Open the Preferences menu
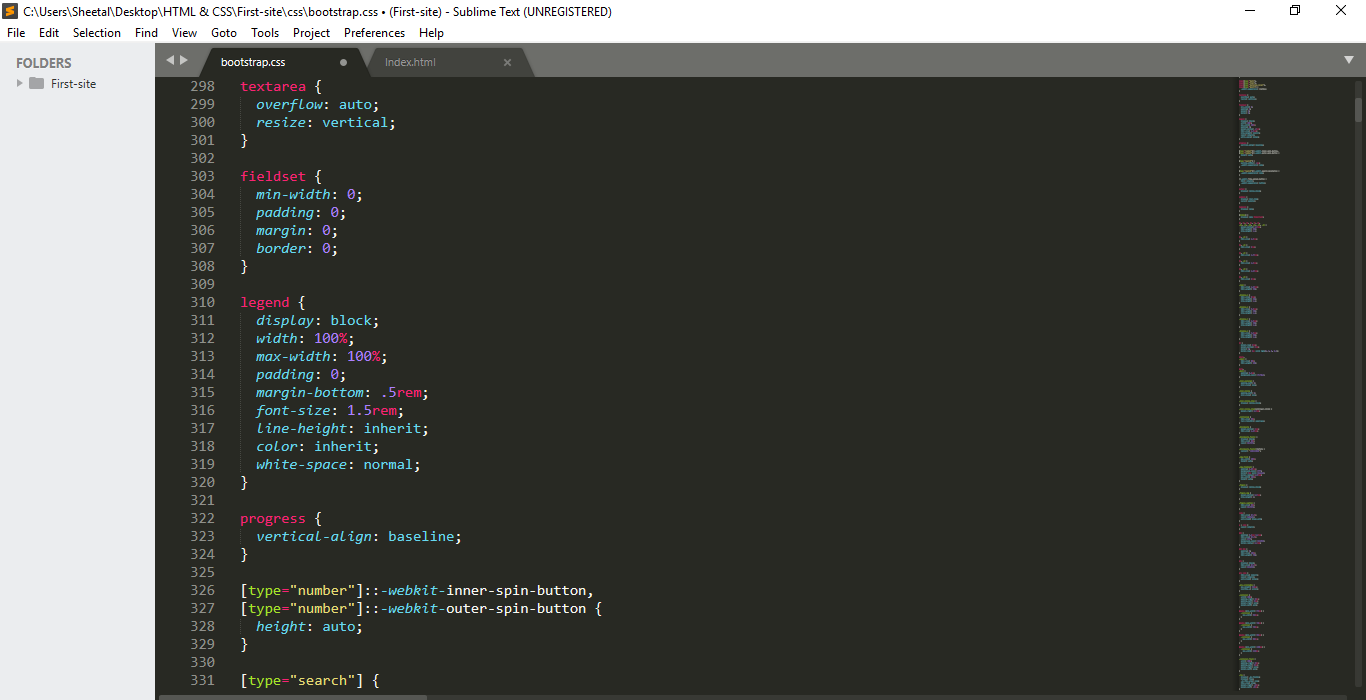 374,33
